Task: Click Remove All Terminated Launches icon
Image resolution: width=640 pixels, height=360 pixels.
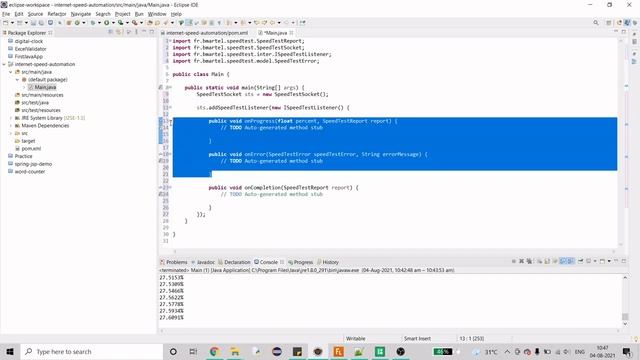Action: tap(529, 261)
